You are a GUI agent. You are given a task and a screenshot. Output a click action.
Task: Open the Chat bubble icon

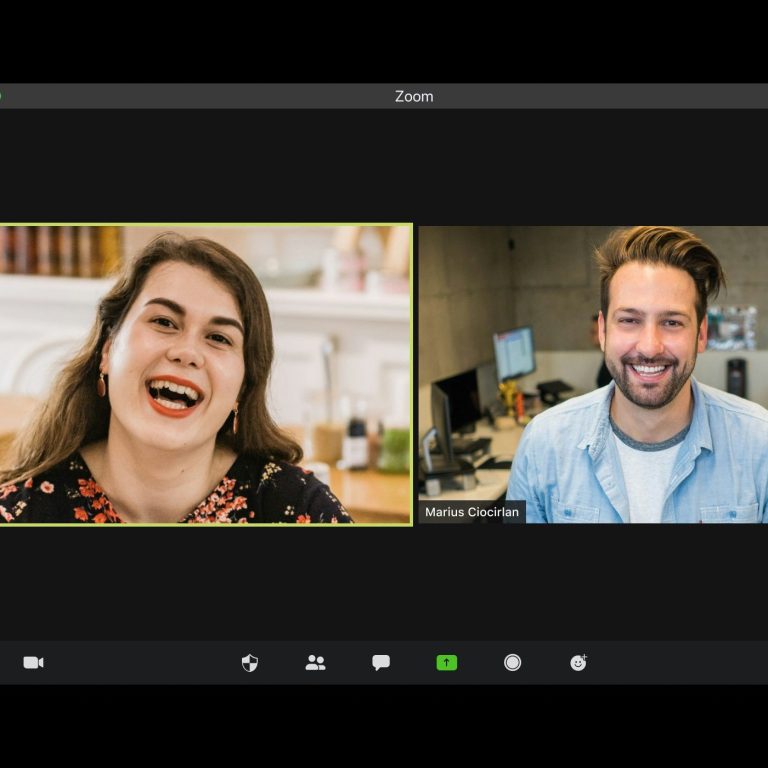381,663
